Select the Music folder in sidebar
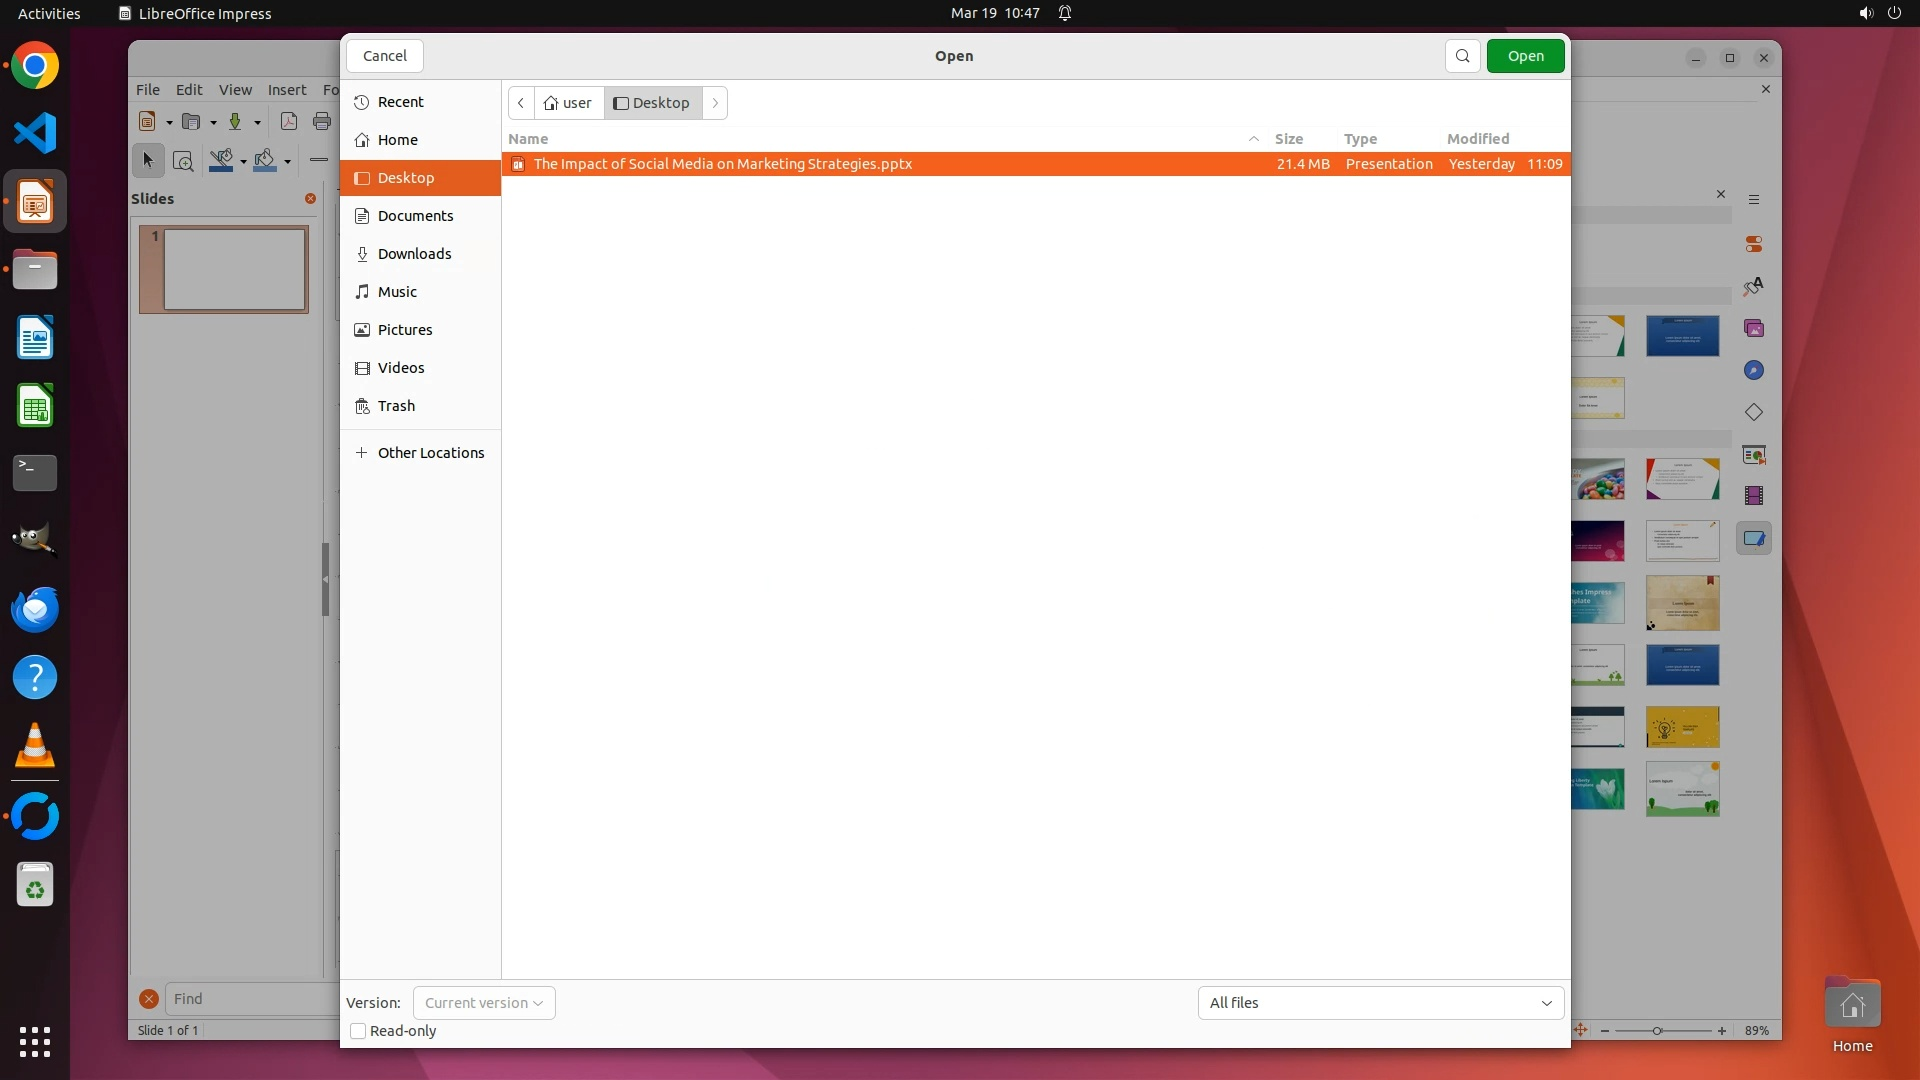Viewport: 1920px width, 1080px height. [397, 292]
